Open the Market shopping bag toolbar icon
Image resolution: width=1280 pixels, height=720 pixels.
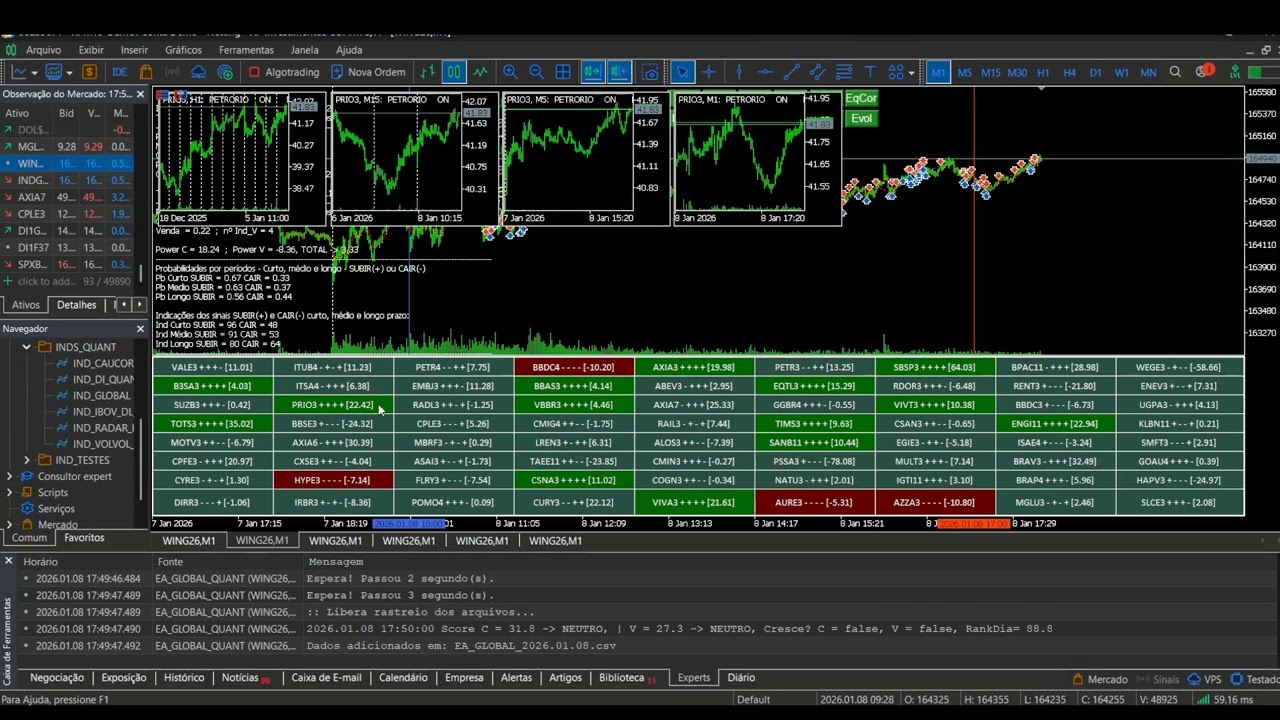point(146,72)
